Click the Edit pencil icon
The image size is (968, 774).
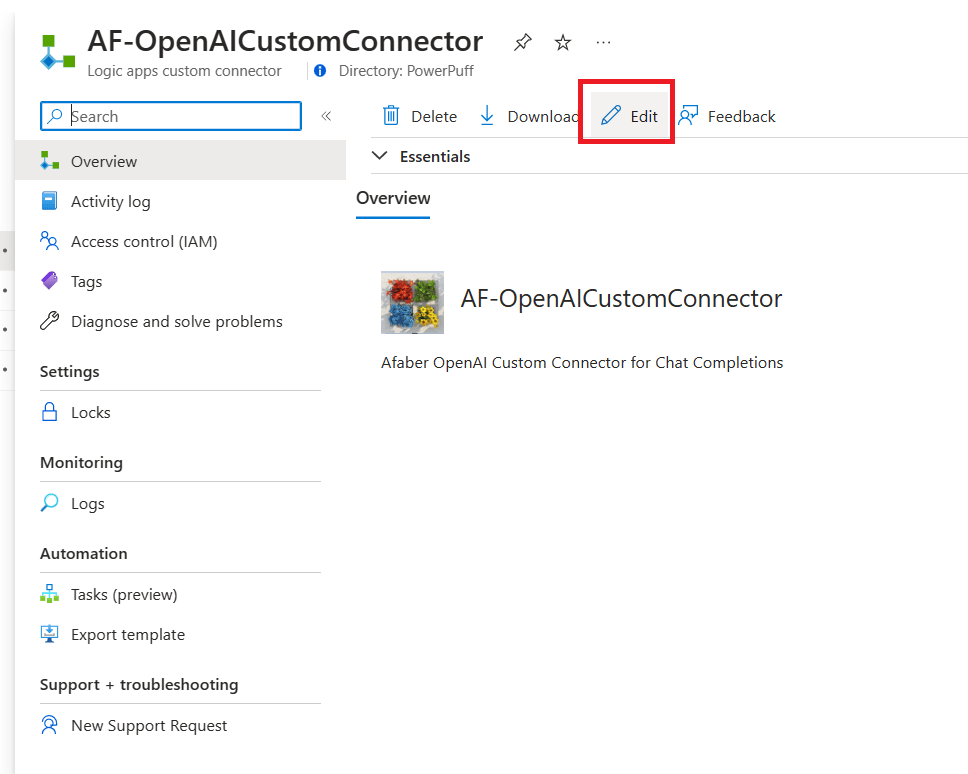click(x=611, y=116)
